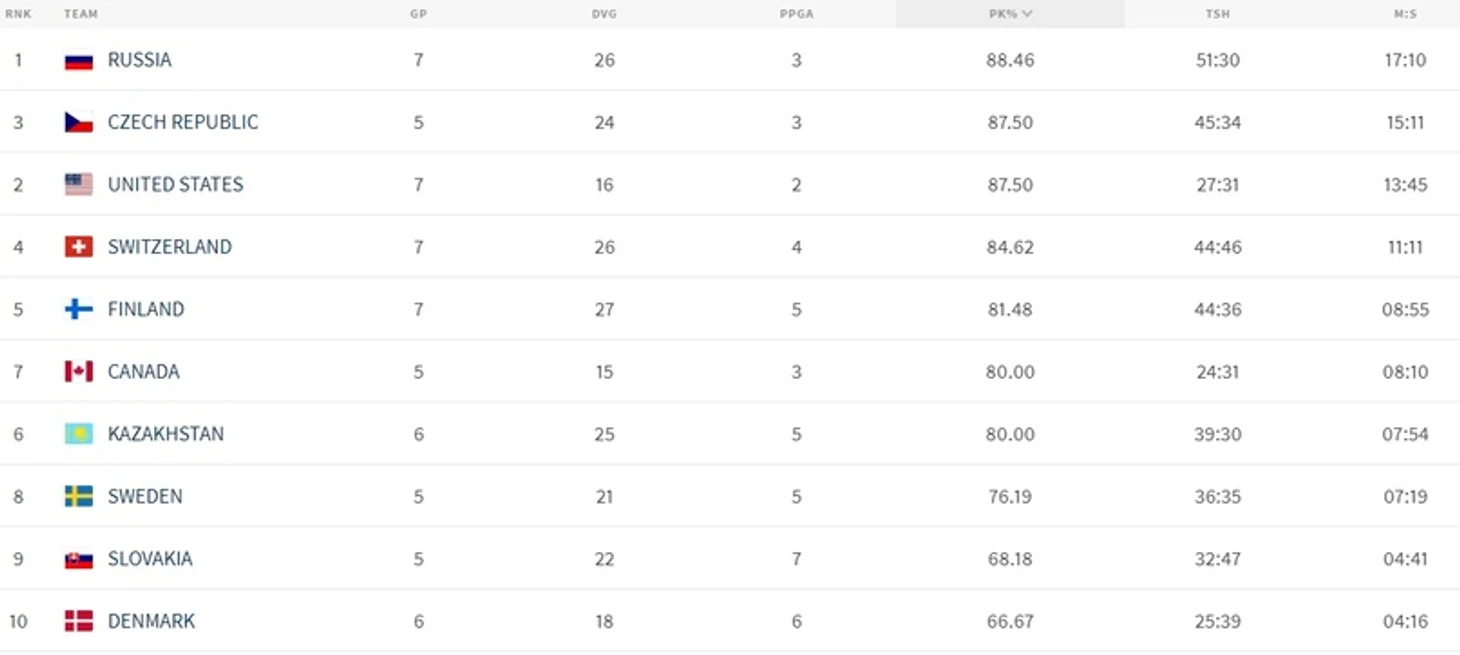The image size is (1460, 655).
Task: Sort by TSH column header
Action: 1217,14
